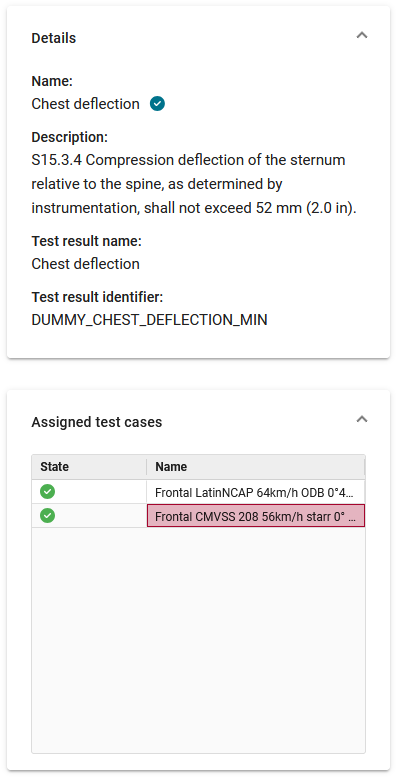Collapse the Details panel chevron
397x777 pixels.
click(362, 35)
